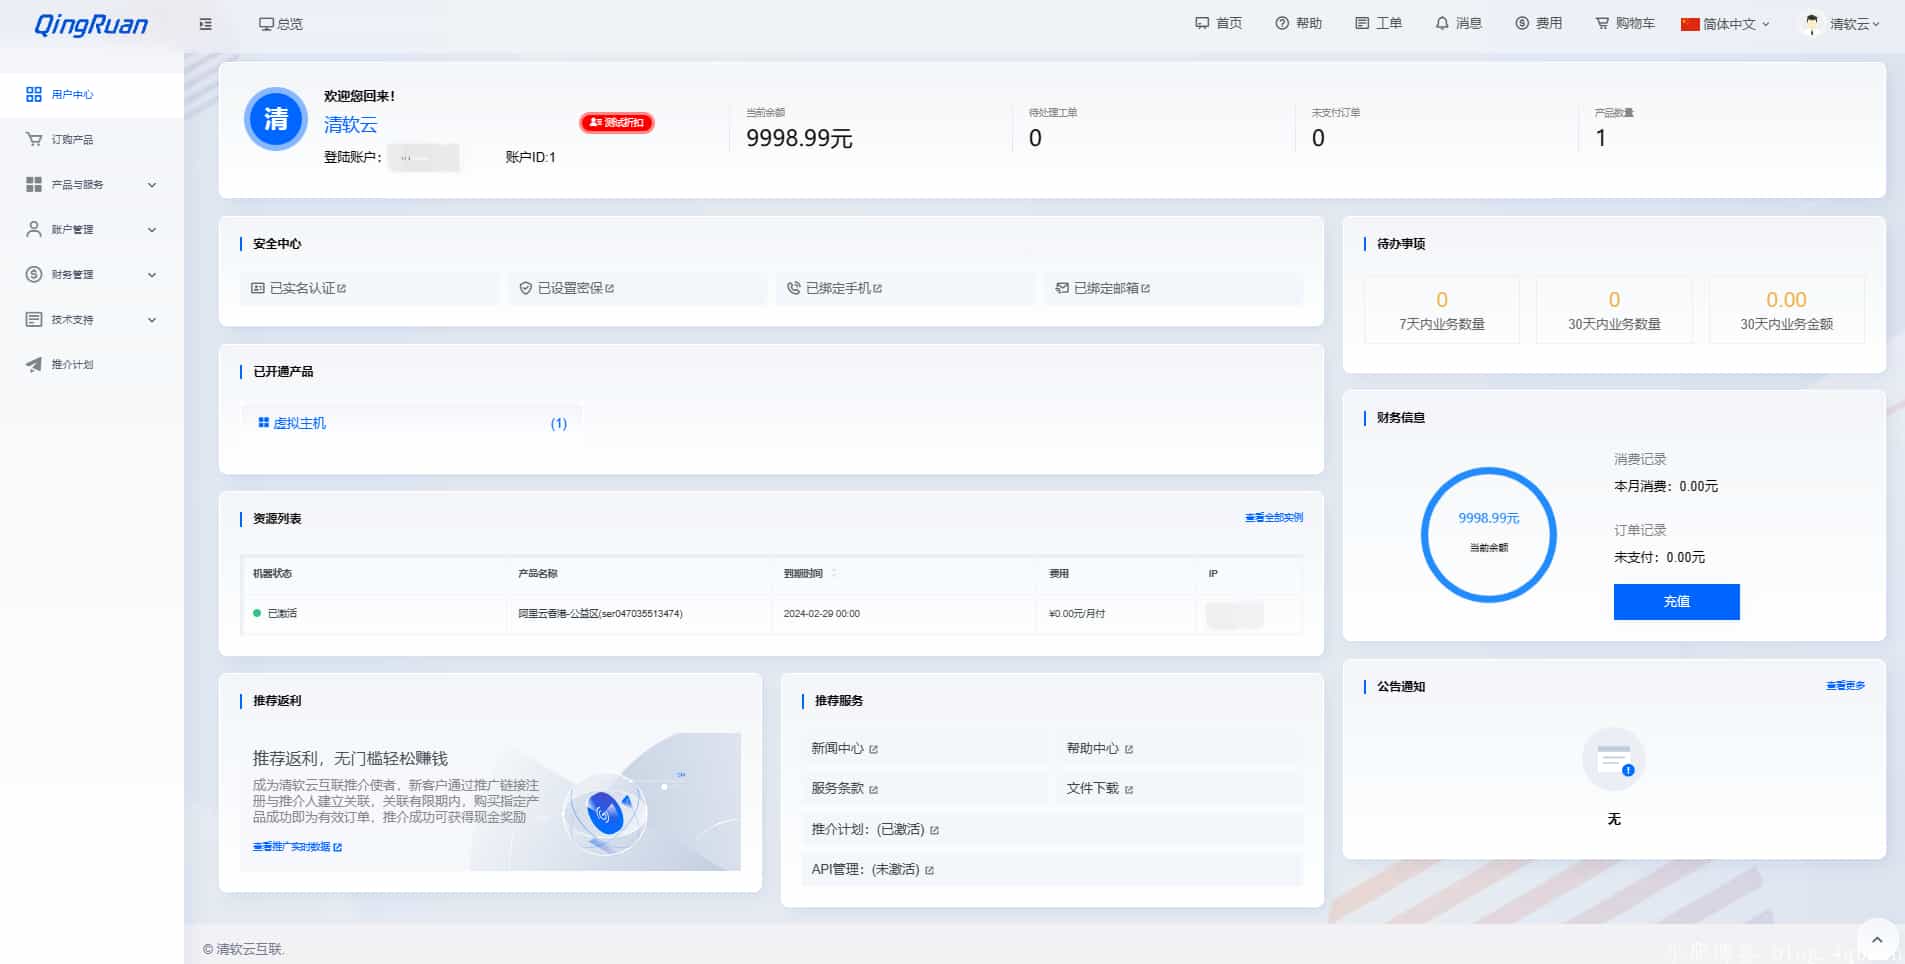Click the 费用 billing icon
1905x964 pixels.
point(1522,23)
